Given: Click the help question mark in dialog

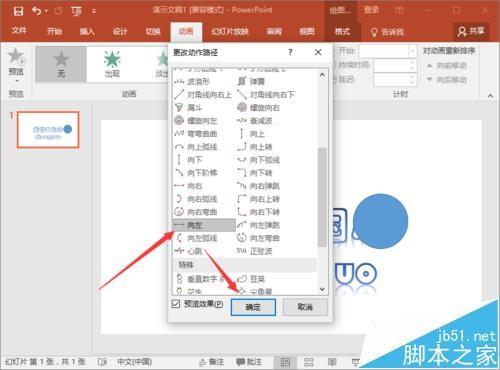Looking at the screenshot, I should pos(290,52).
